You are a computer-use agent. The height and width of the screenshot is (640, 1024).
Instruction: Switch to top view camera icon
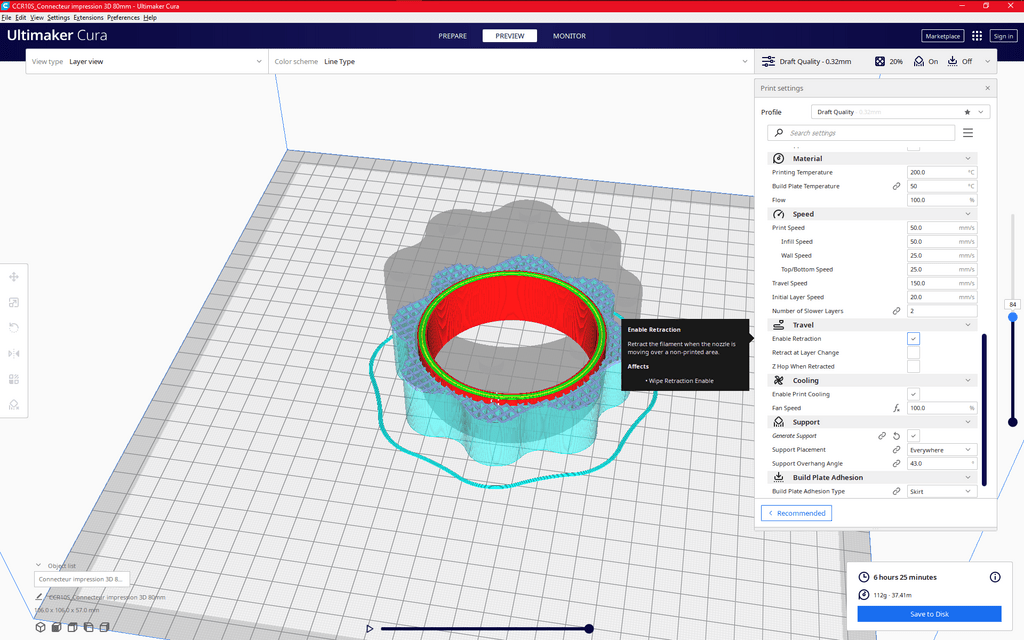(x=72, y=627)
